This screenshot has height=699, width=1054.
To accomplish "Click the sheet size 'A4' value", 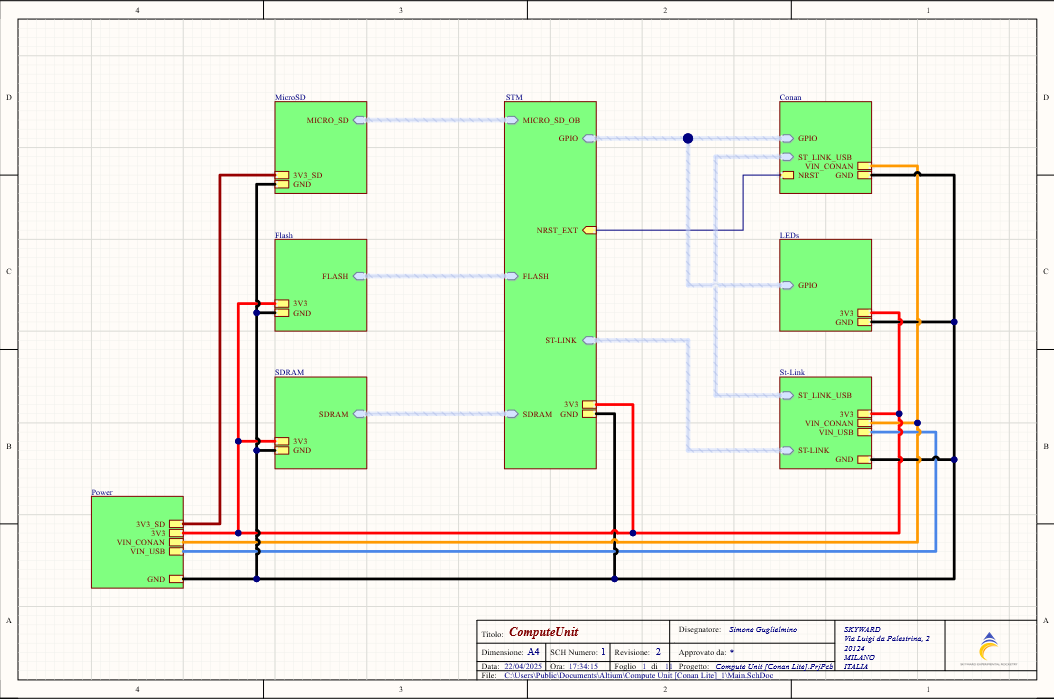I will pyautogui.click(x=533, y=652).
